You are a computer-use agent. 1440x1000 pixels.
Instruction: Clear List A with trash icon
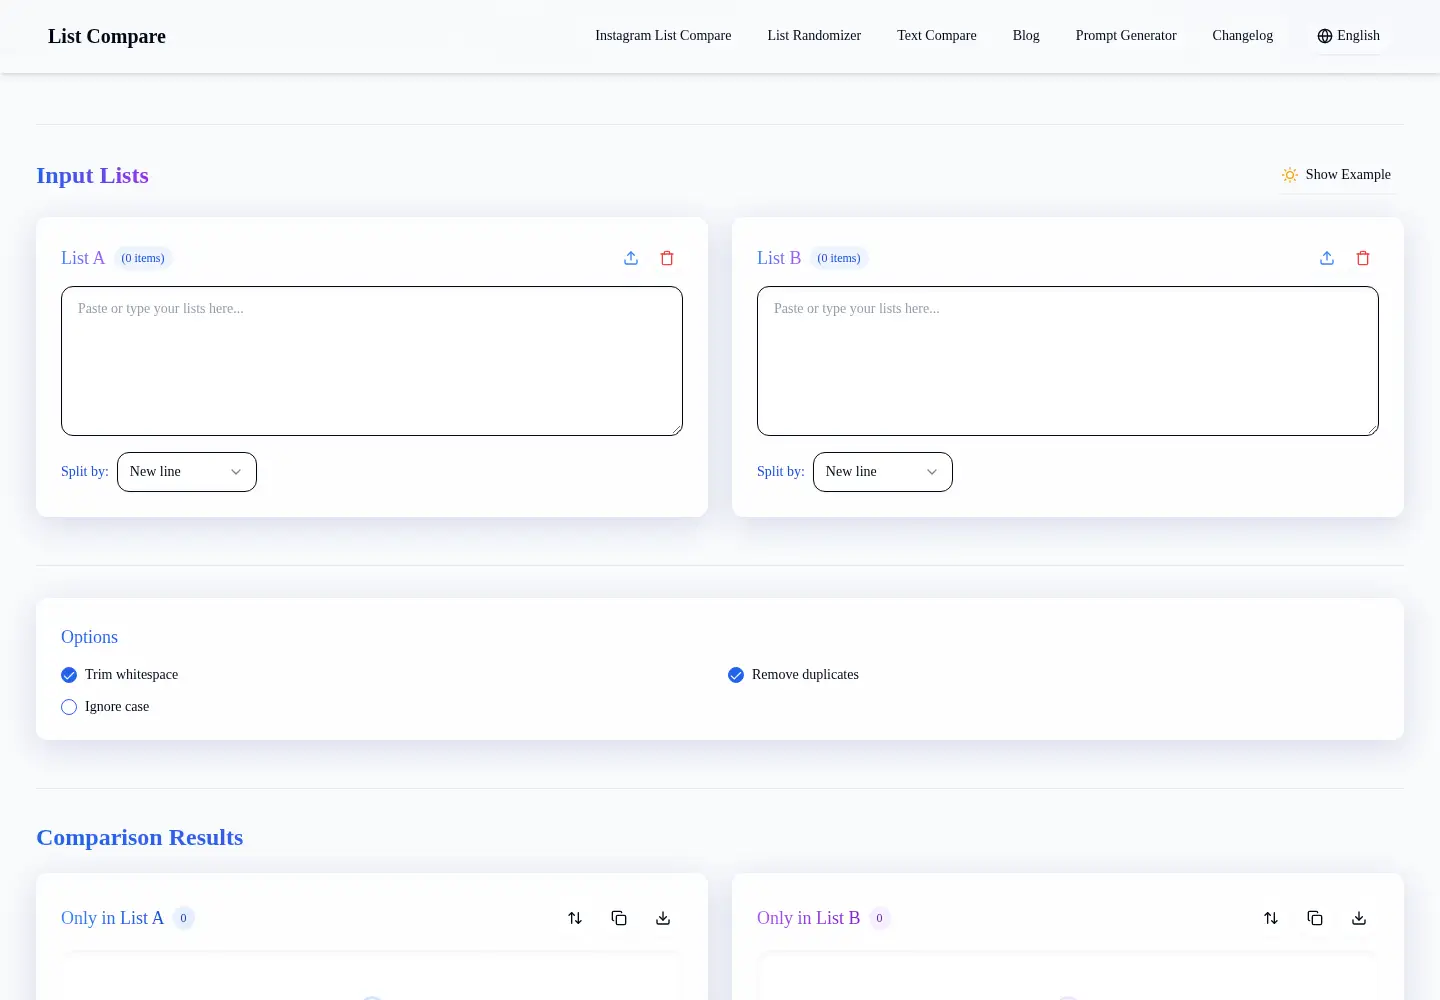(x=667, y=258)
